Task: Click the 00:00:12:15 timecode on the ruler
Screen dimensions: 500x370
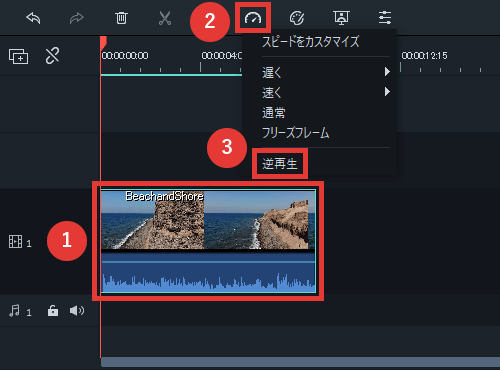Action: pos(424,55)
